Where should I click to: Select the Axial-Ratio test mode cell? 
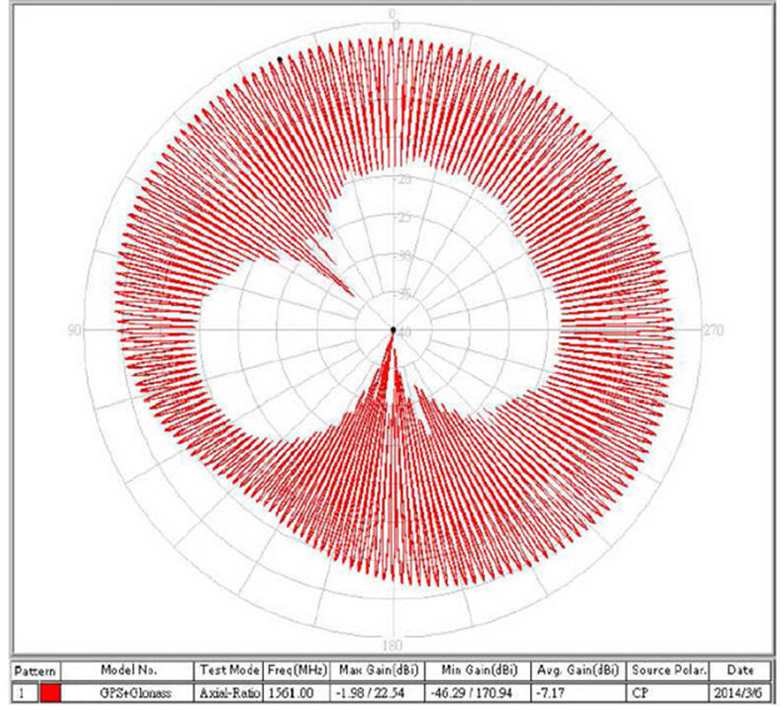coord(227,691)
